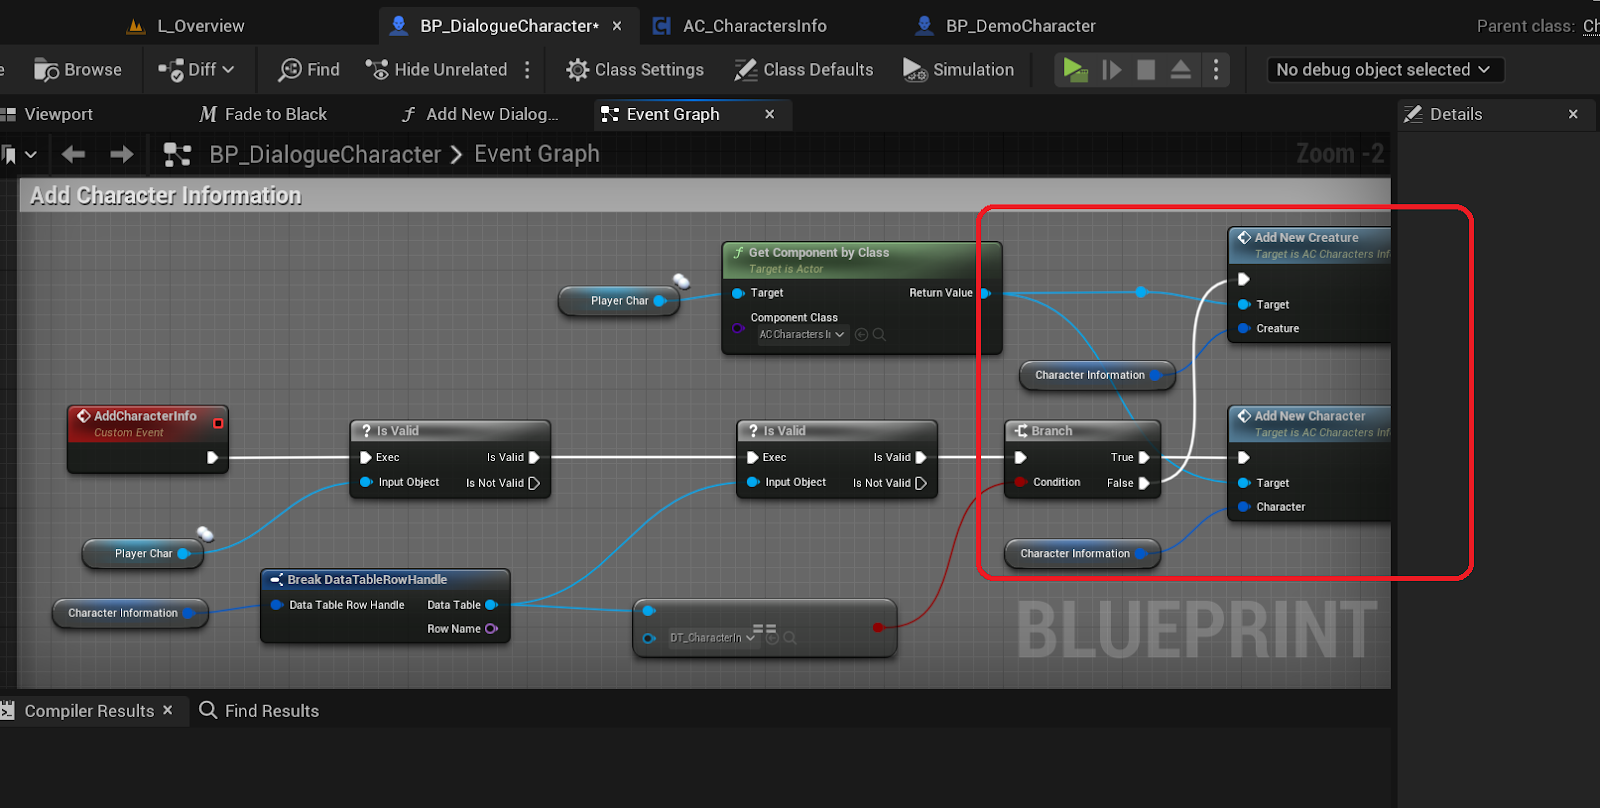Viewport: 1600px width, 808px height.
Task: Click the Row Name output pin
Action: click(x=491, y=629)
